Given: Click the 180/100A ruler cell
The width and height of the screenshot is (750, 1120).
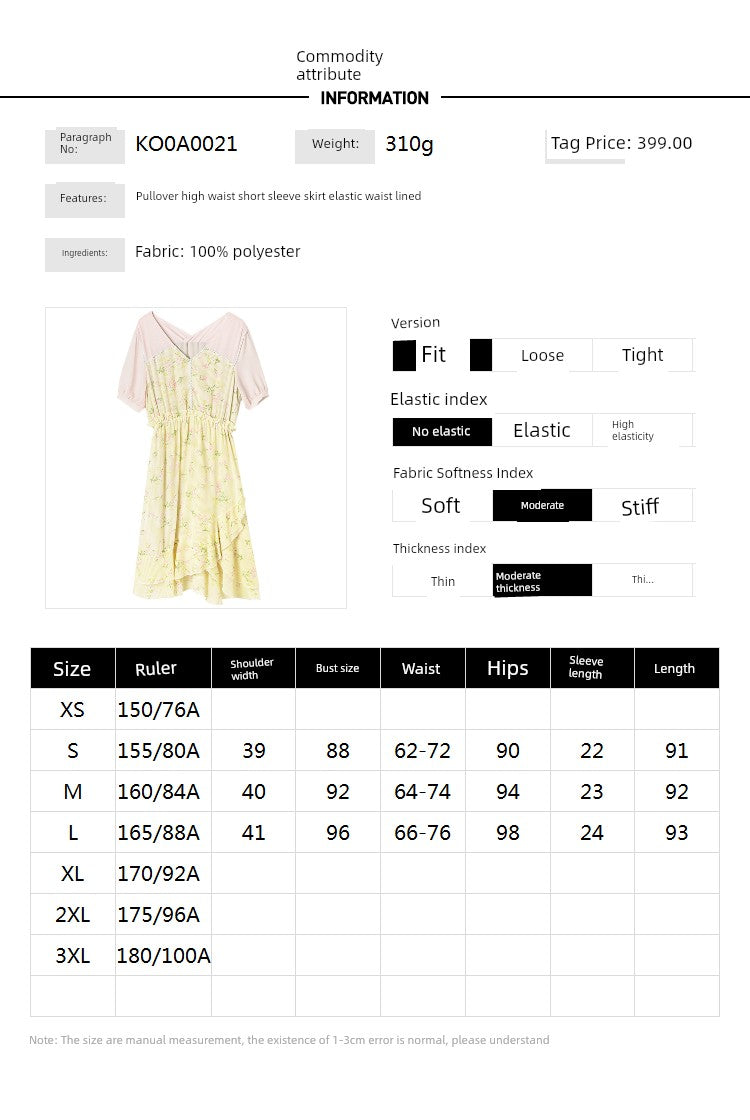Looking at the screenshot, I should tap(164, 956).
